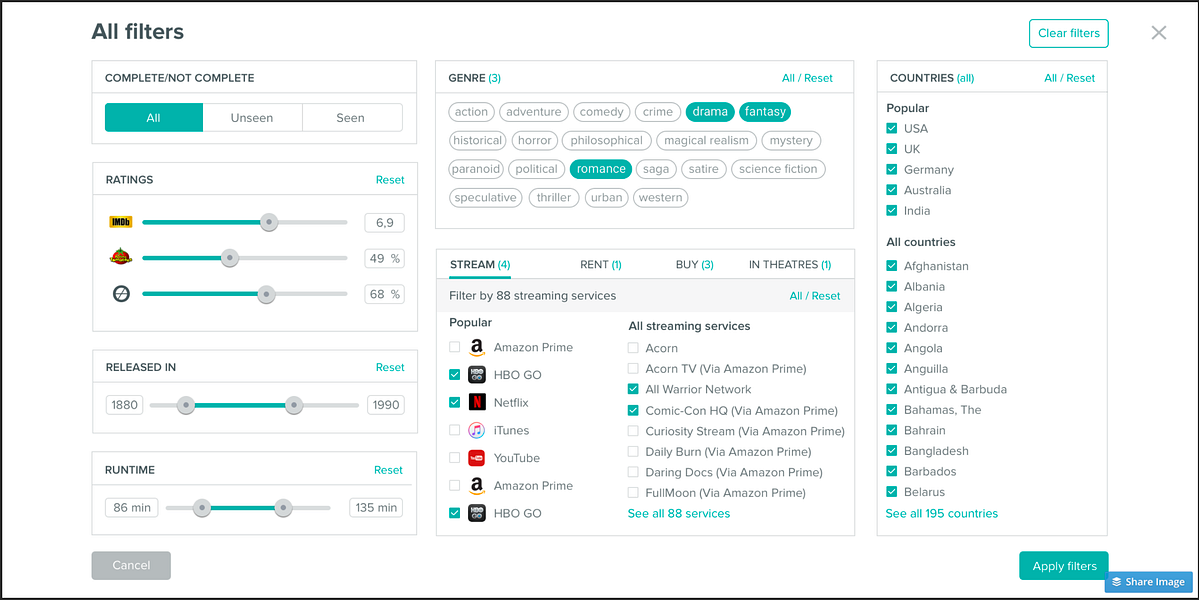Screen dimensions: 1199x600
Task: Click the Metacritic slider handle
Action: tap(266, 294)
